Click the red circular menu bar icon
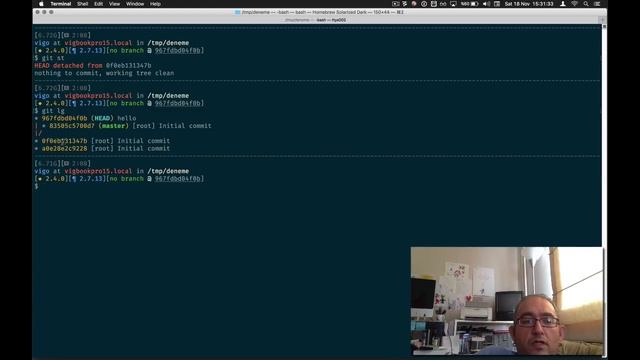 coord(414,4)
